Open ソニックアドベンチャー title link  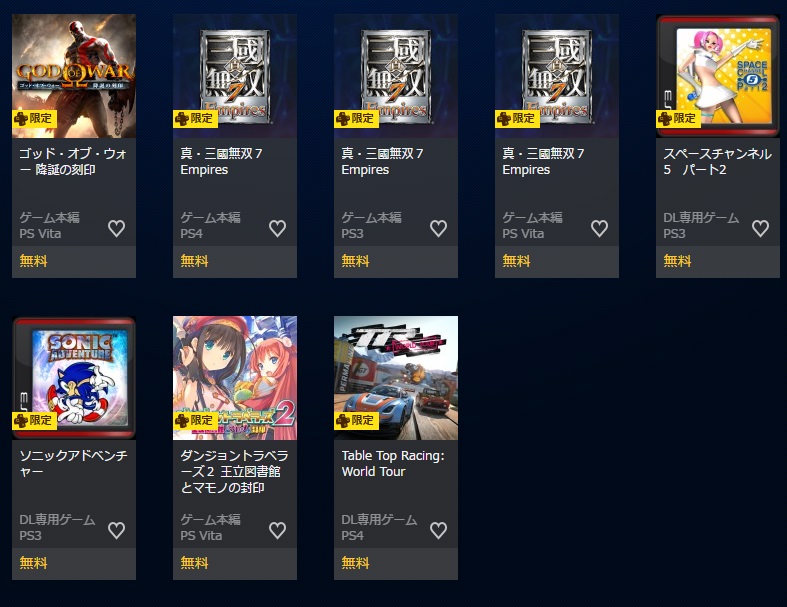pos(73,463)
